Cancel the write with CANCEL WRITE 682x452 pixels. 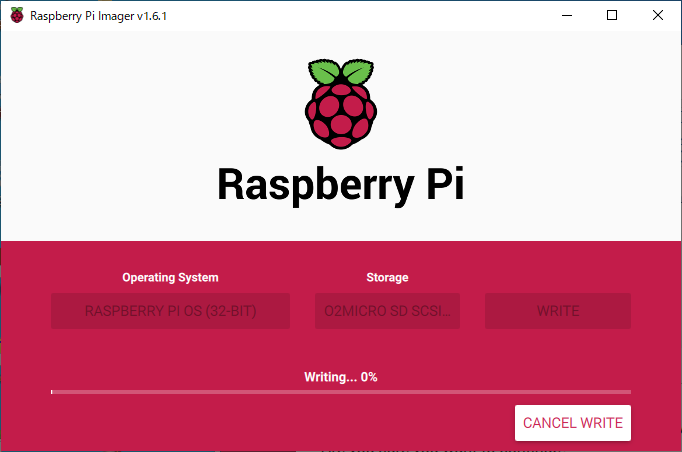[x=573, y=423]
